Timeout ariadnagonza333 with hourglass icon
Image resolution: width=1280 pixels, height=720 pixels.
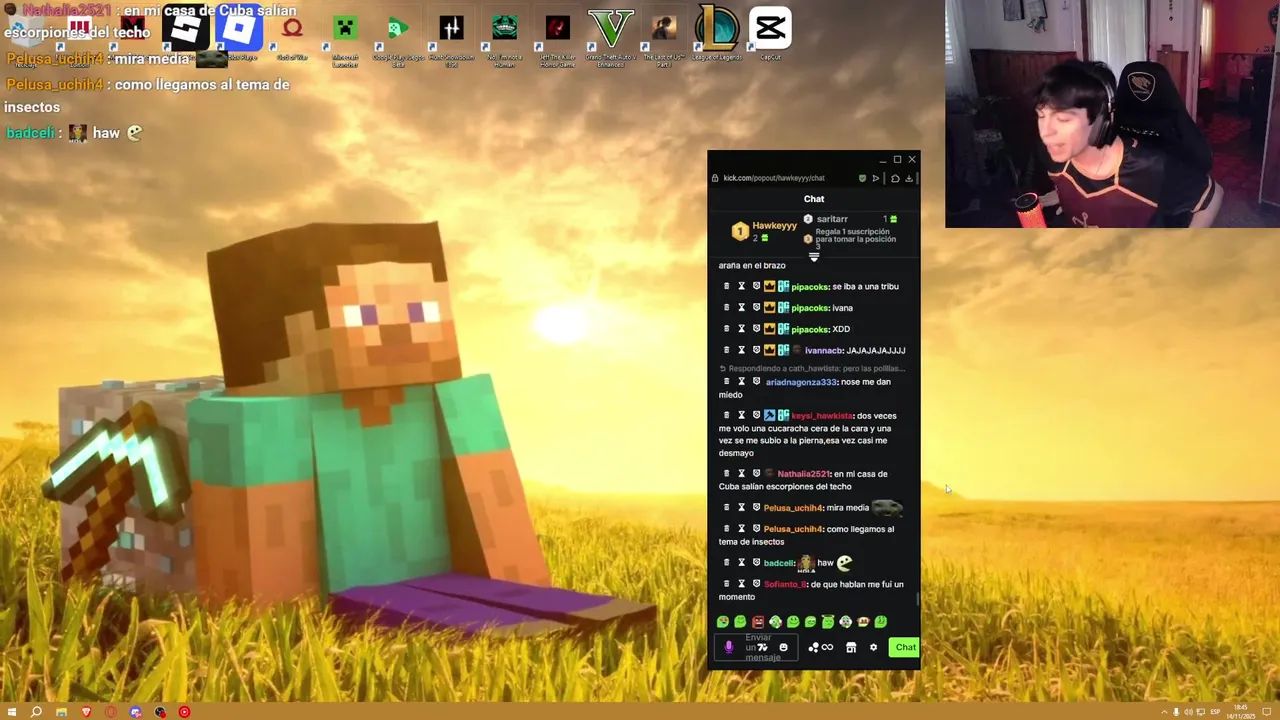tap(741, 382)
